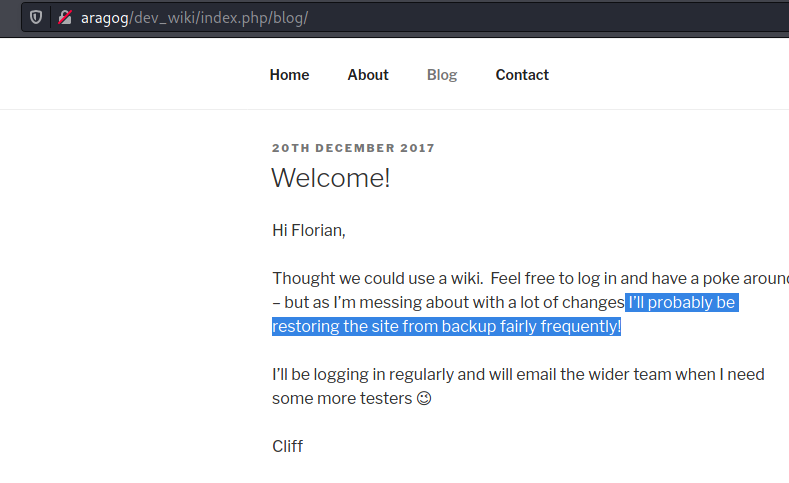Click the aragog domain in address bar

(105, 18)
